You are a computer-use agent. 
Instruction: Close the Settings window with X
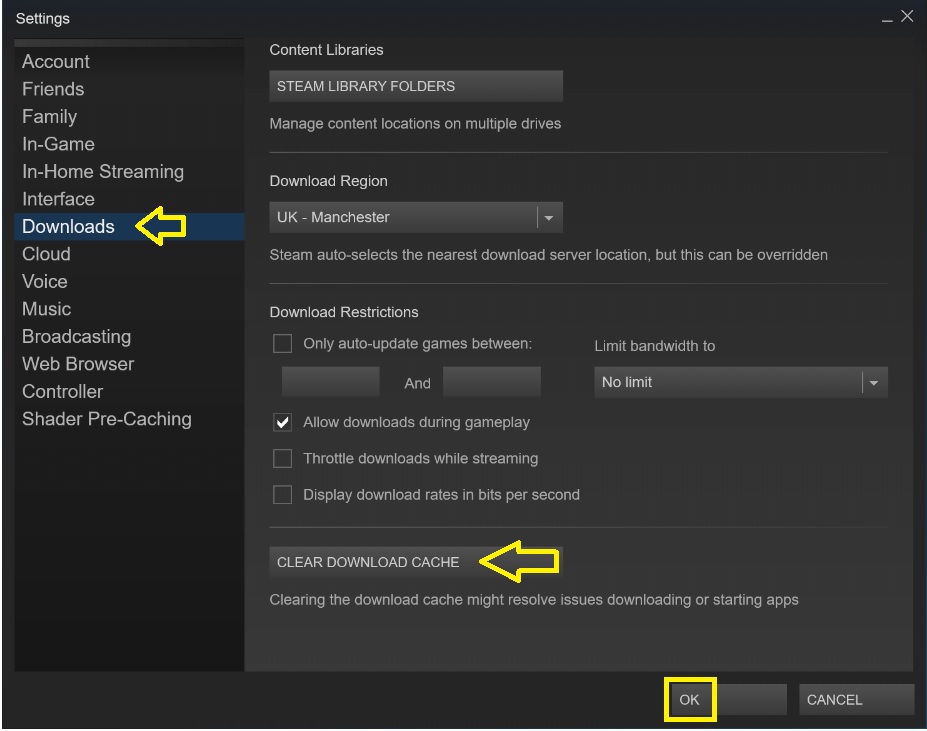click(x=907, y=17)
